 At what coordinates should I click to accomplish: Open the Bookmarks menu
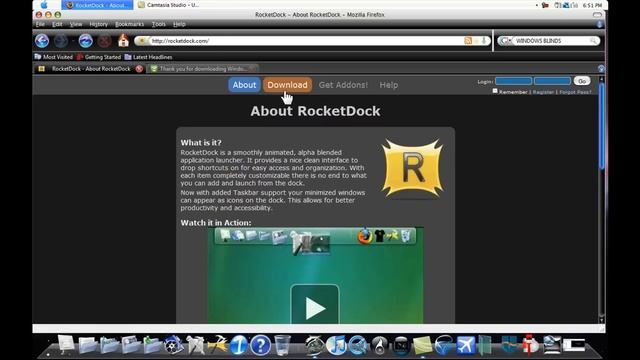129,24
